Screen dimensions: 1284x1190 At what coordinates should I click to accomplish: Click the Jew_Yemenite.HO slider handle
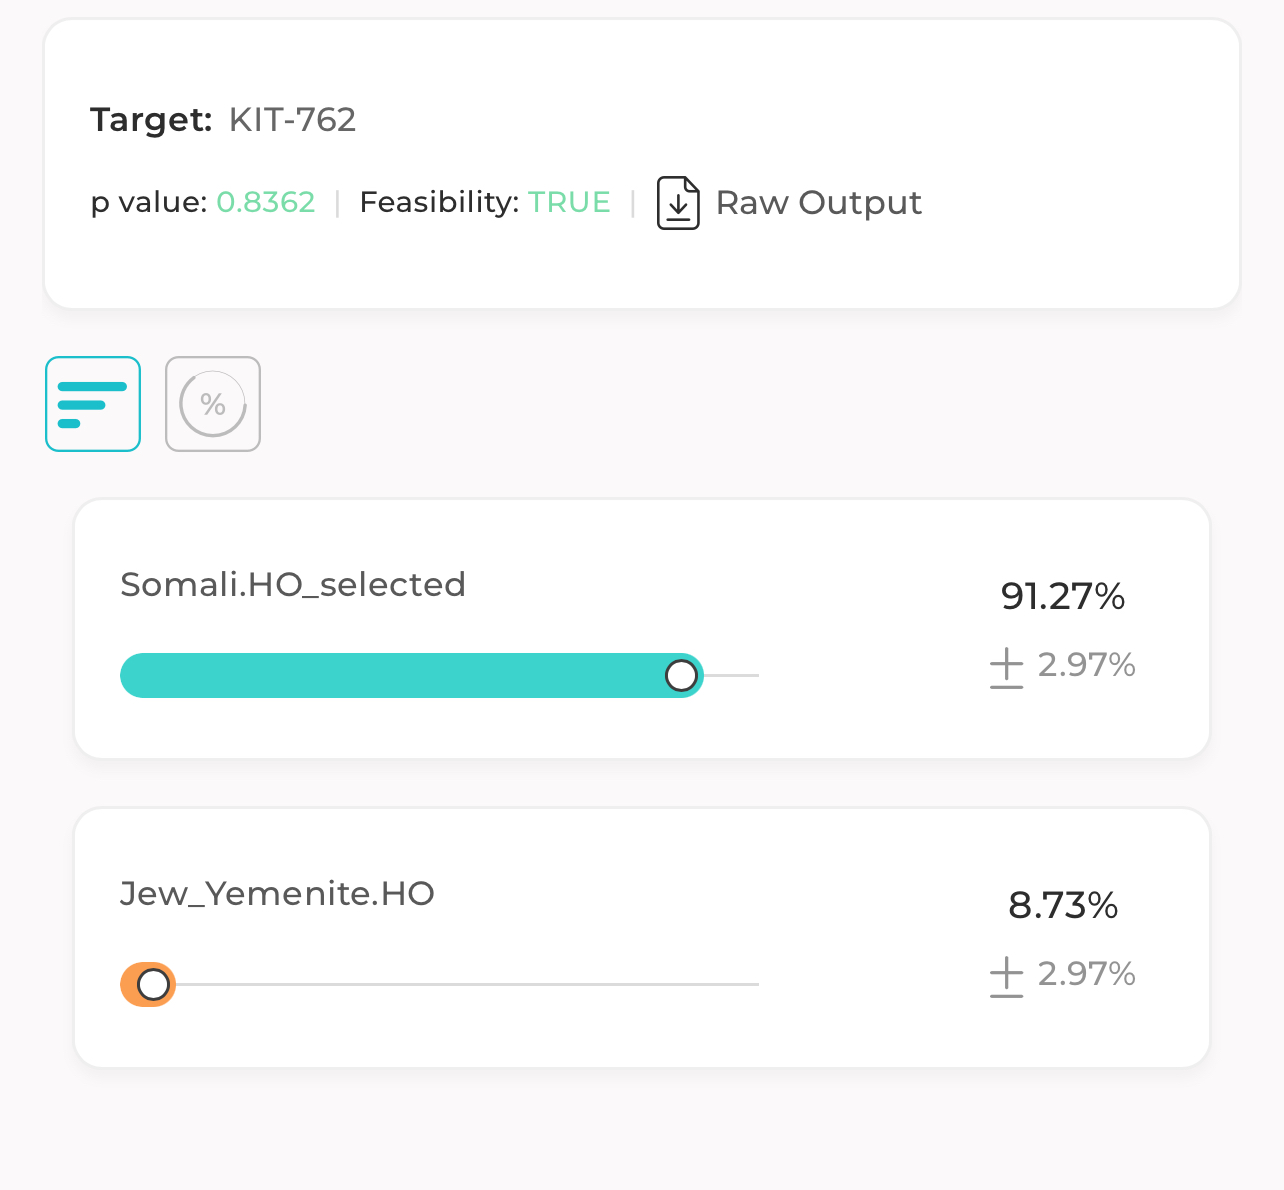tap(153, 985)
